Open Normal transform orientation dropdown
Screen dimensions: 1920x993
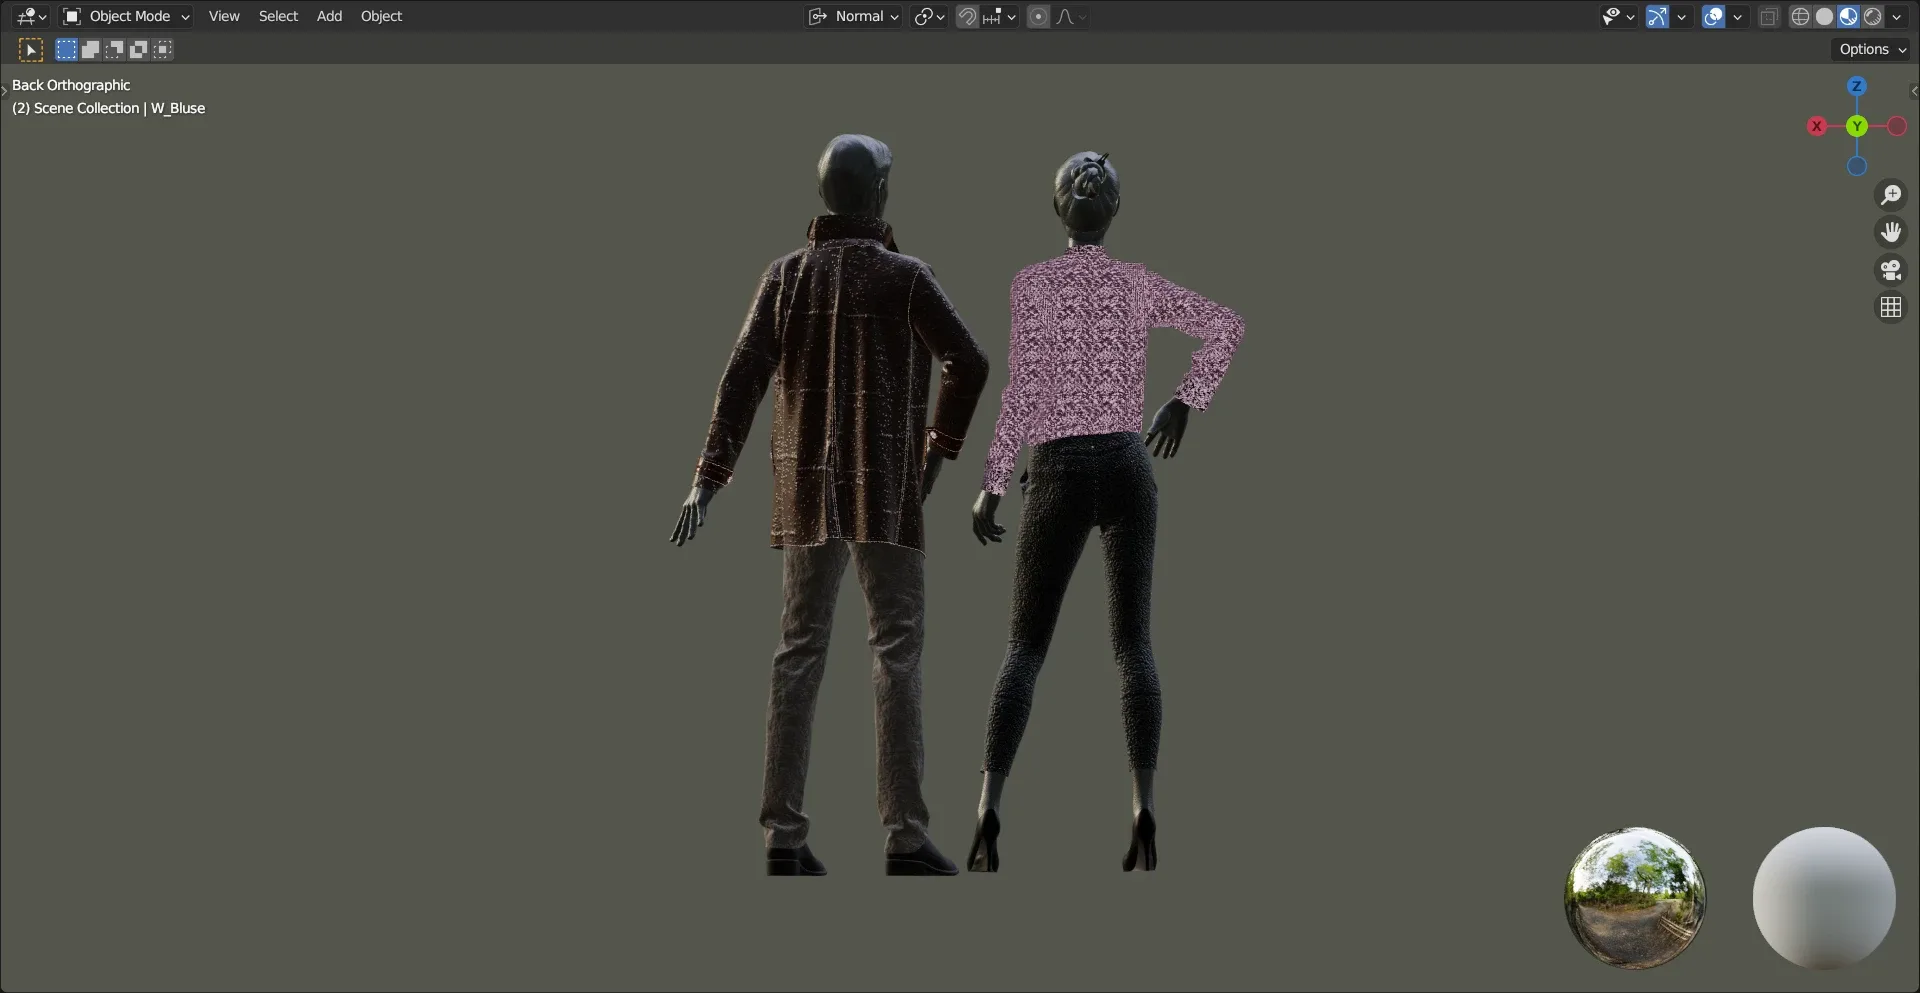point(854,16)
